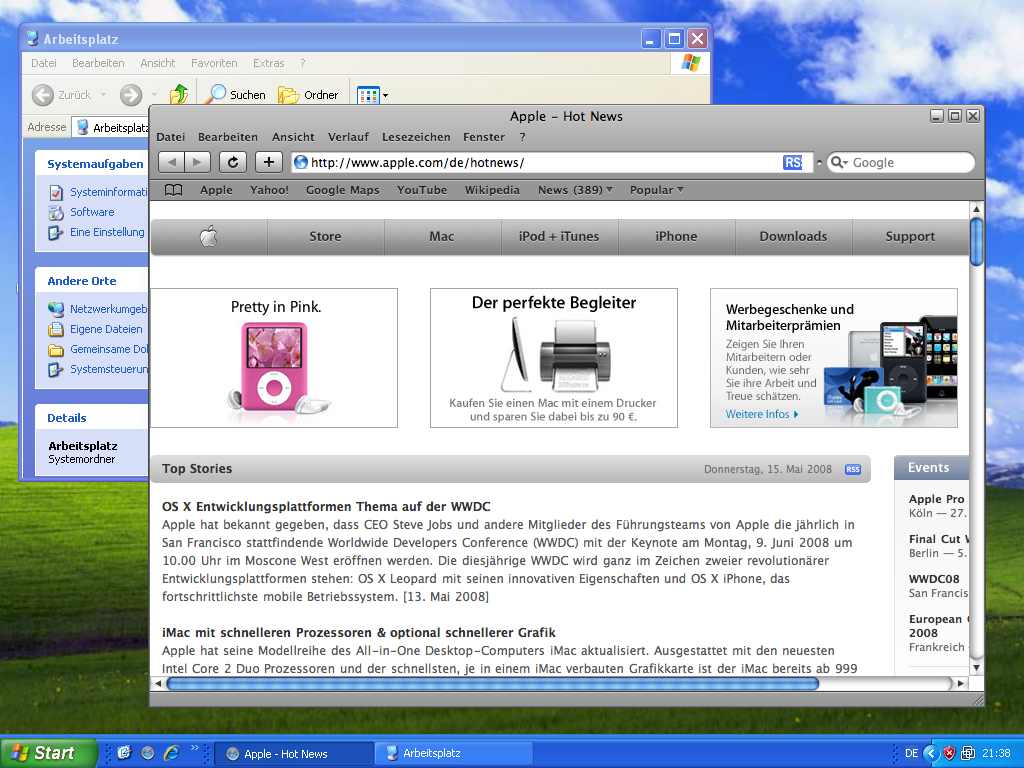The width and height of the screenshot is (1024, 768).
Task: Click the pink iPod nano image
Action: (278, 368)
